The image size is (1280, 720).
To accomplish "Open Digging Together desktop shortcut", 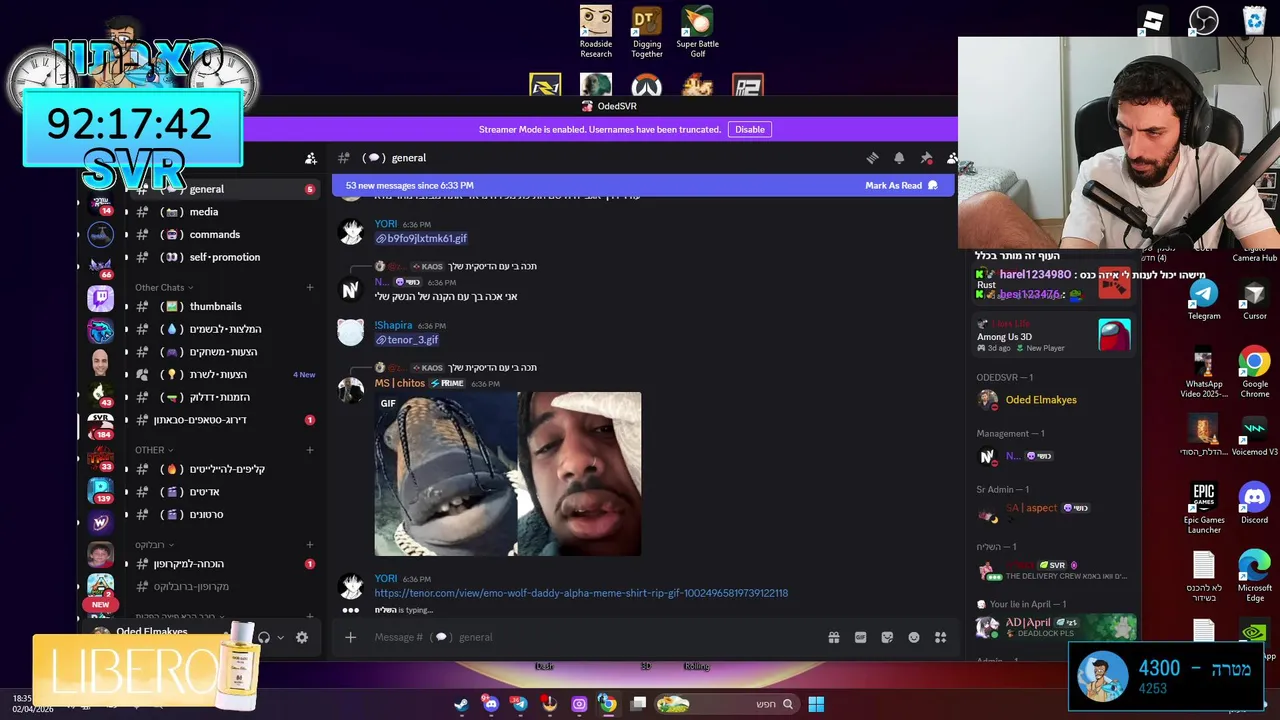I will coord(646,32).
